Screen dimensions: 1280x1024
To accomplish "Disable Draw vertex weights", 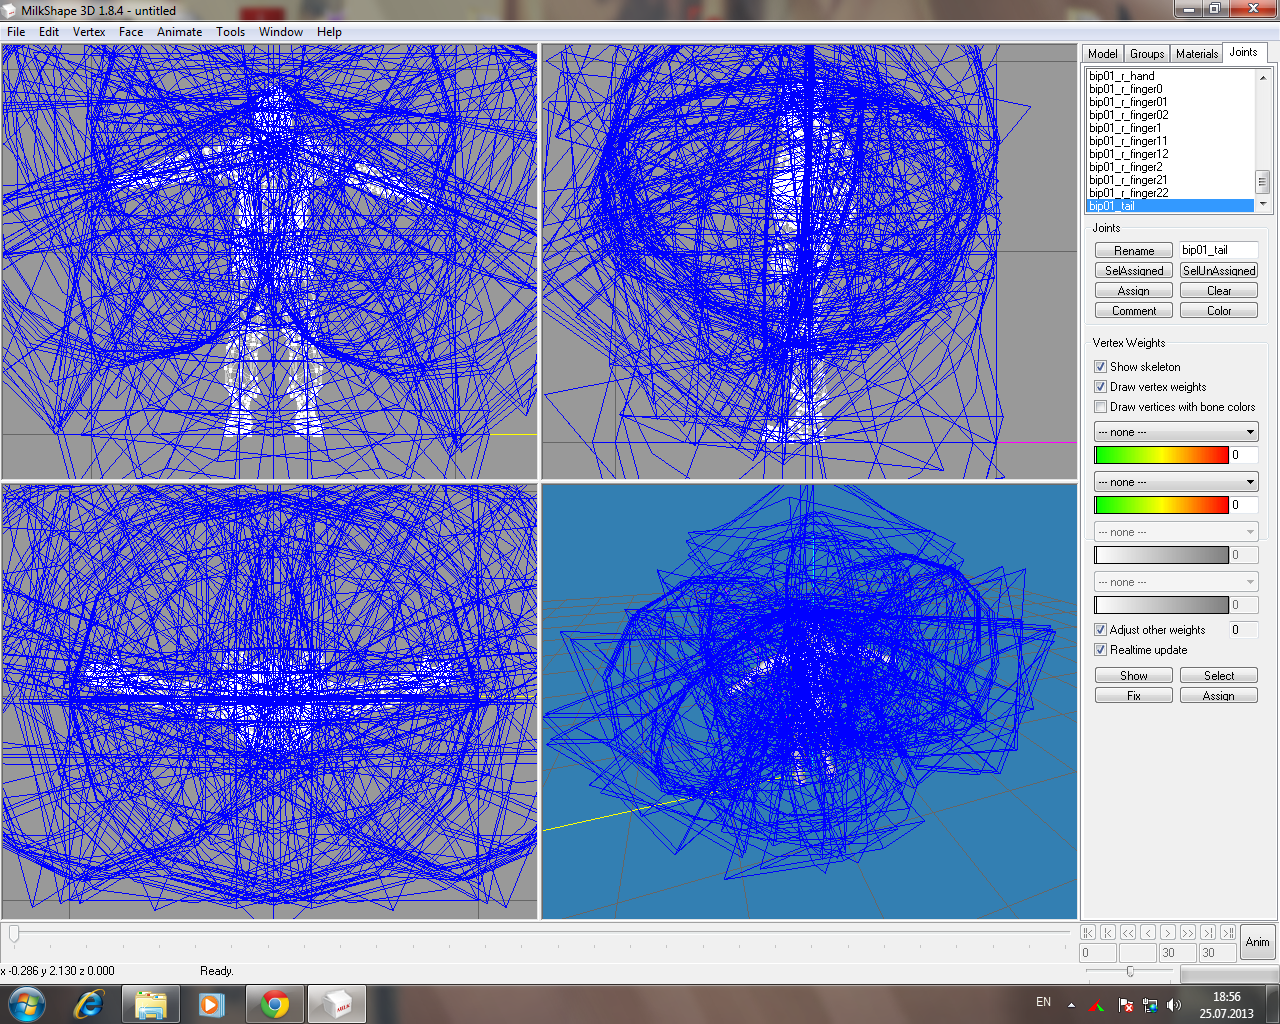I will click(1101, 387).
